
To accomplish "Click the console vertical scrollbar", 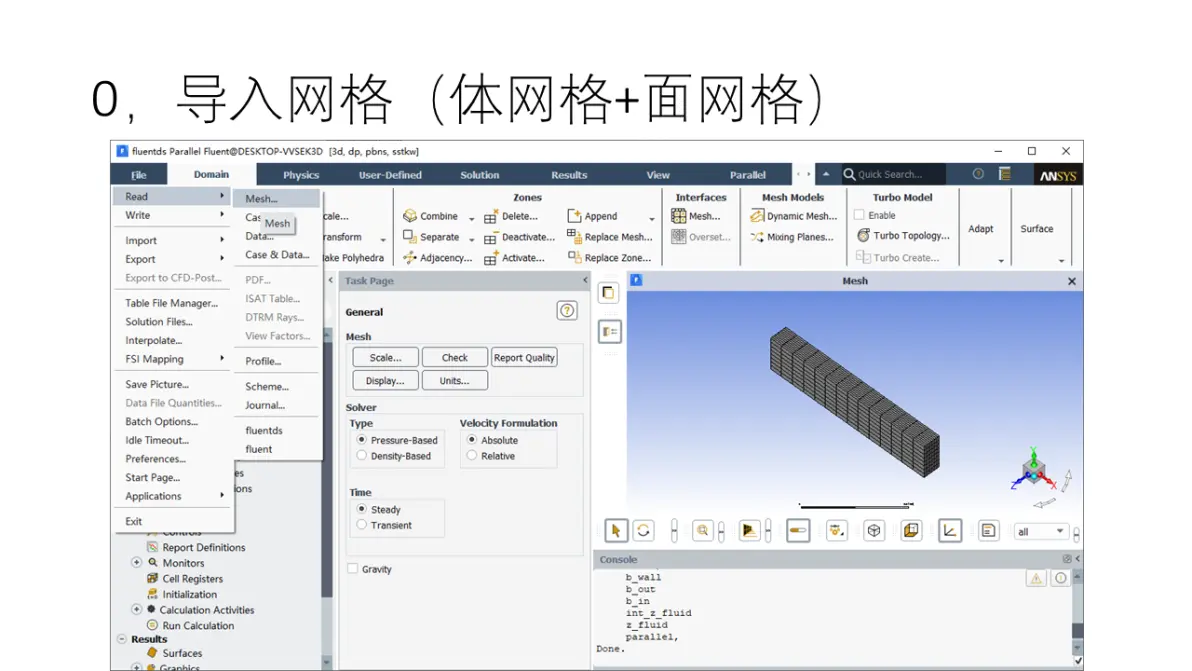I will (1077, 615).
